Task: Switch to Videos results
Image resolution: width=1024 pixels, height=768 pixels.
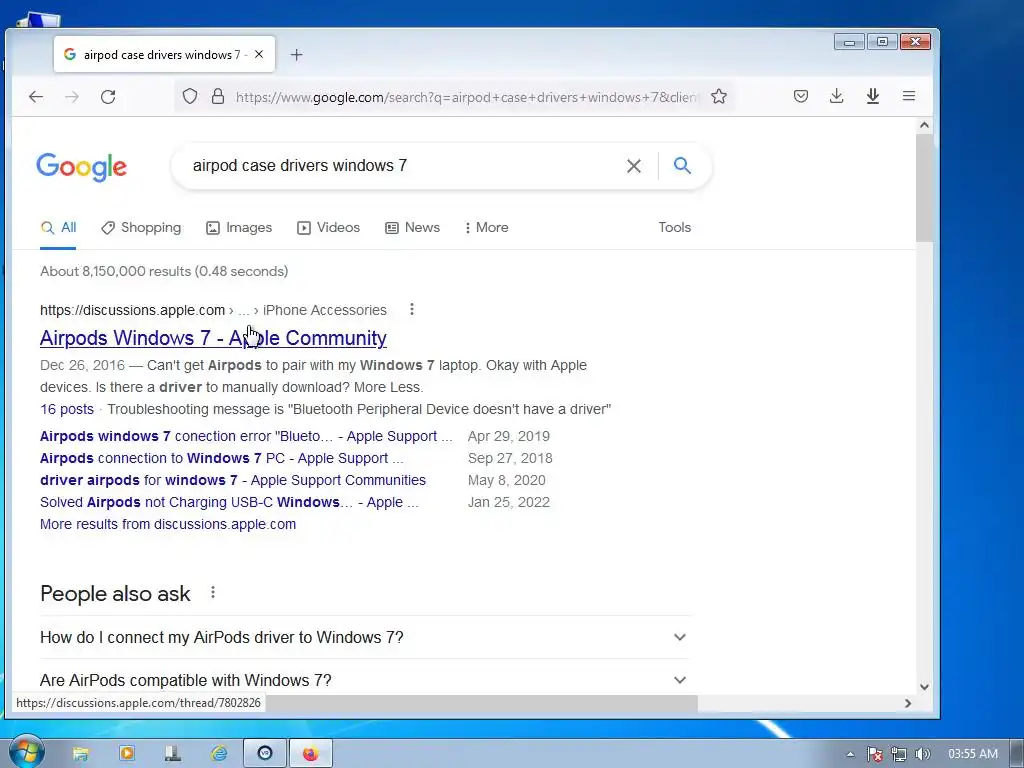Action: (328, 227)
